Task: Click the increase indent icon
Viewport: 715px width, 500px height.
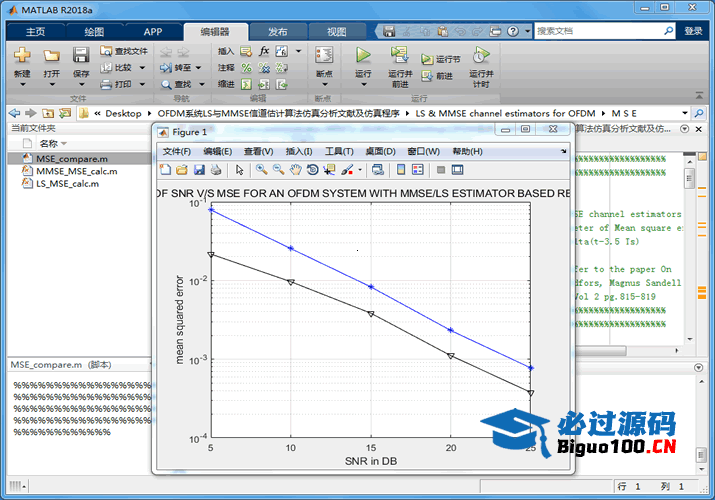Action: point(264,84)
